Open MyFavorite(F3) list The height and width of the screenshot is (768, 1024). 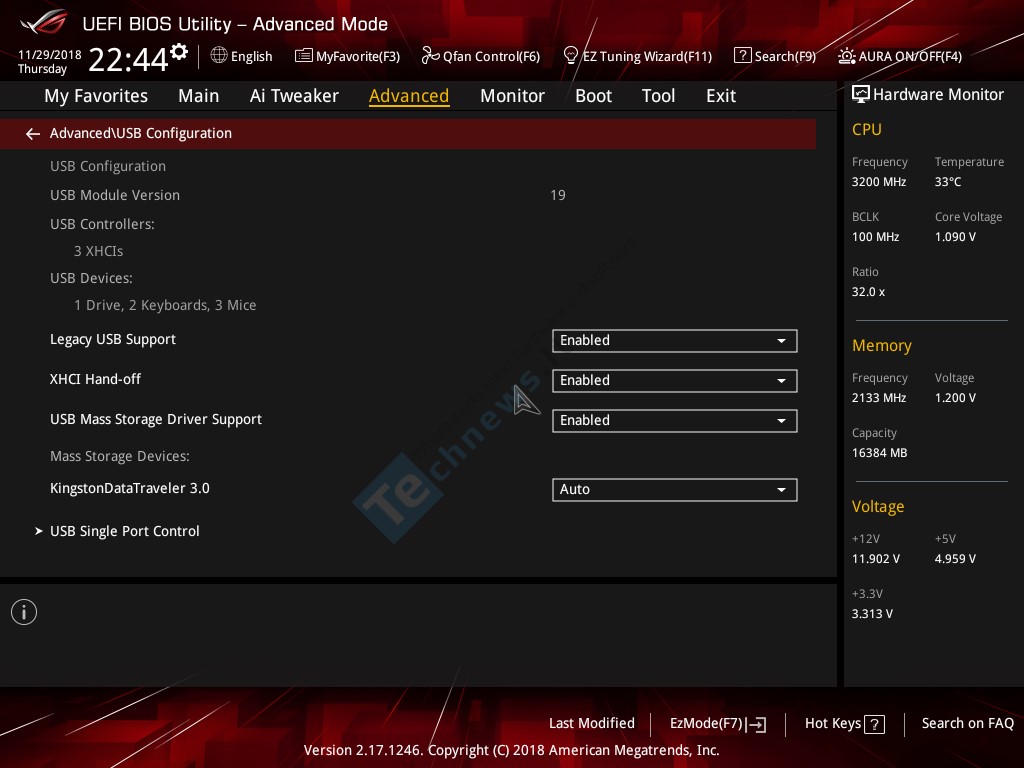(347, 56)
